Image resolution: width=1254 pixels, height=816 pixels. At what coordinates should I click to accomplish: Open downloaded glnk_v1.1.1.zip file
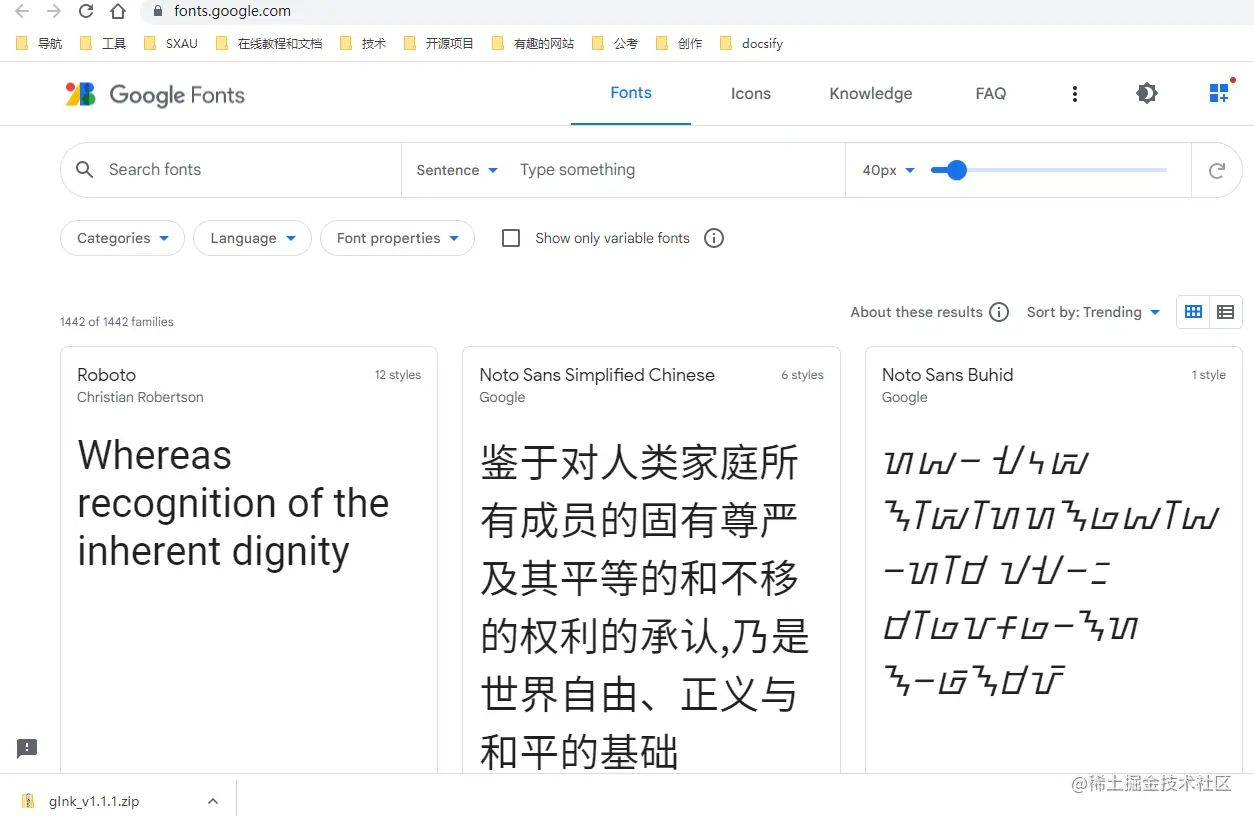[x=94, y=801]
